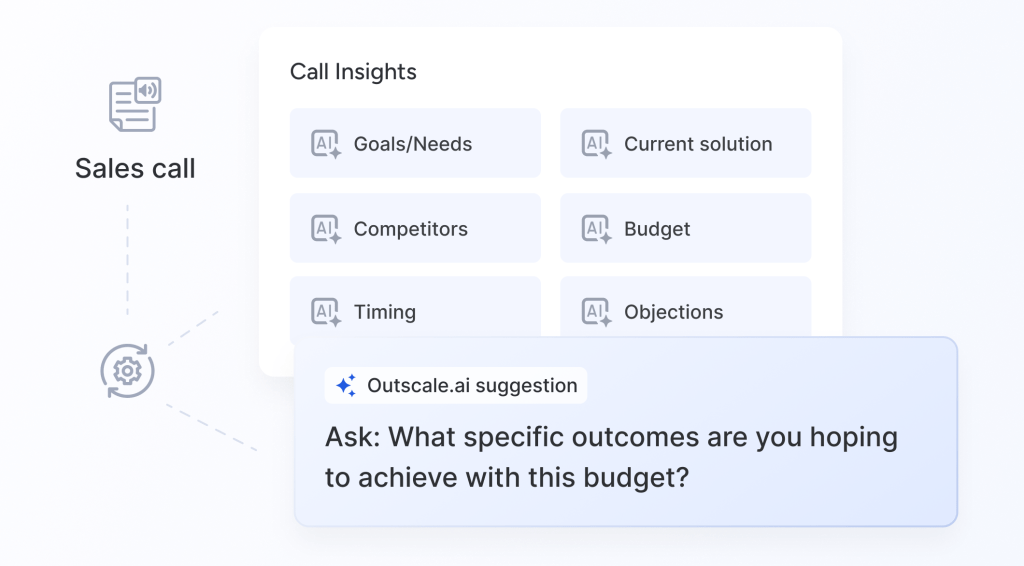The width and height of the screenshot is (1024, 566).
Task: Click the AI icon beside Current solution
Action: [596, 144]
